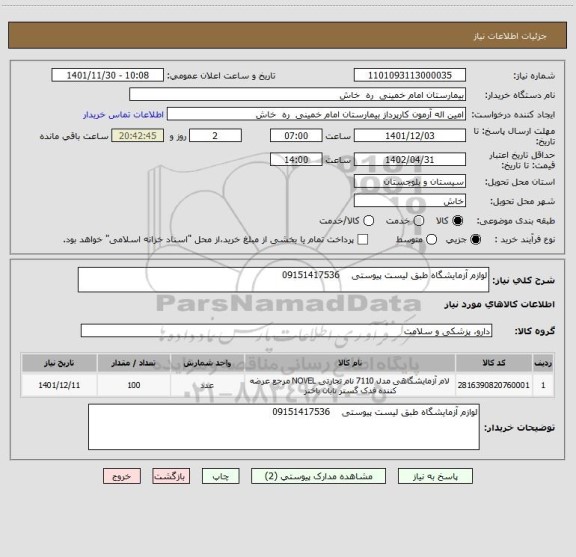Click the response deadline time 07:00
The height and width of the screenshot is (557, 576).
tap(296, 136)
